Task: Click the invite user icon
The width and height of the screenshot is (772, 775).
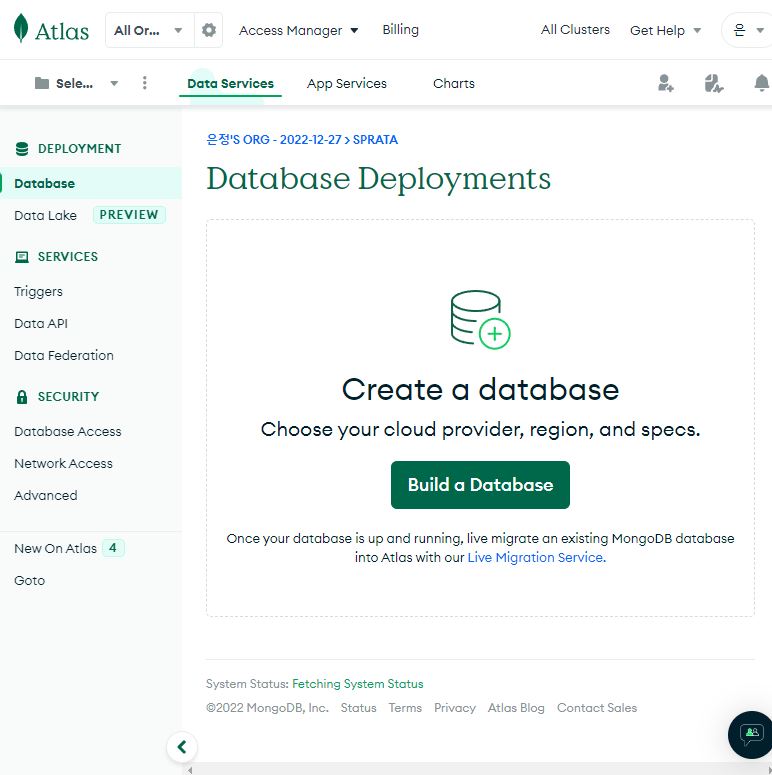Action: point(665,83)
